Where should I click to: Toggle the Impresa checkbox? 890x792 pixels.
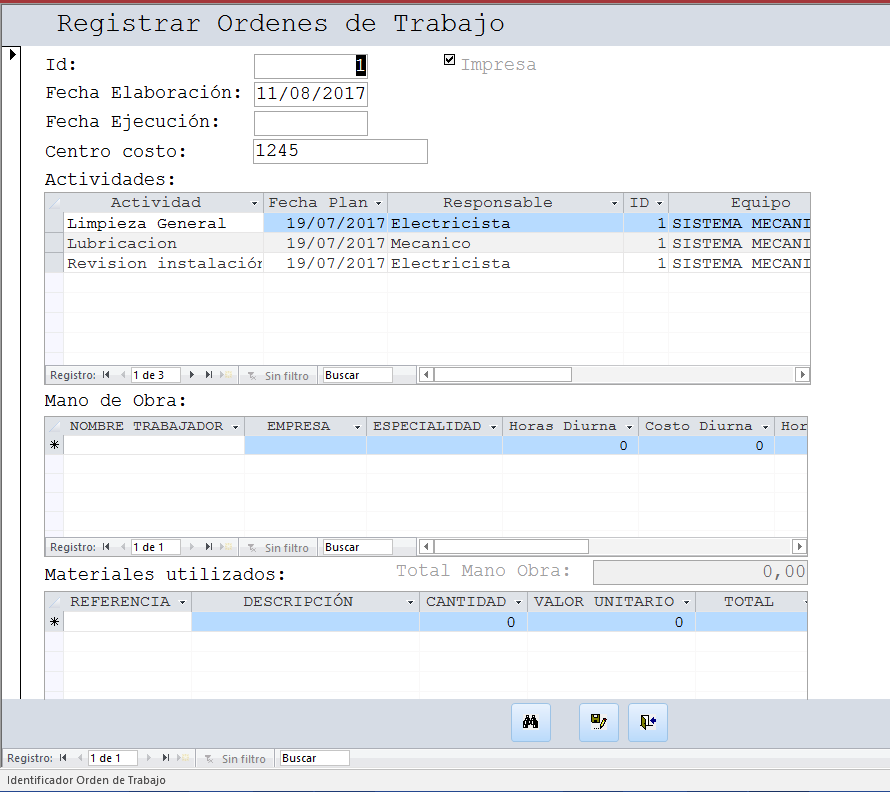coord(450,60)
